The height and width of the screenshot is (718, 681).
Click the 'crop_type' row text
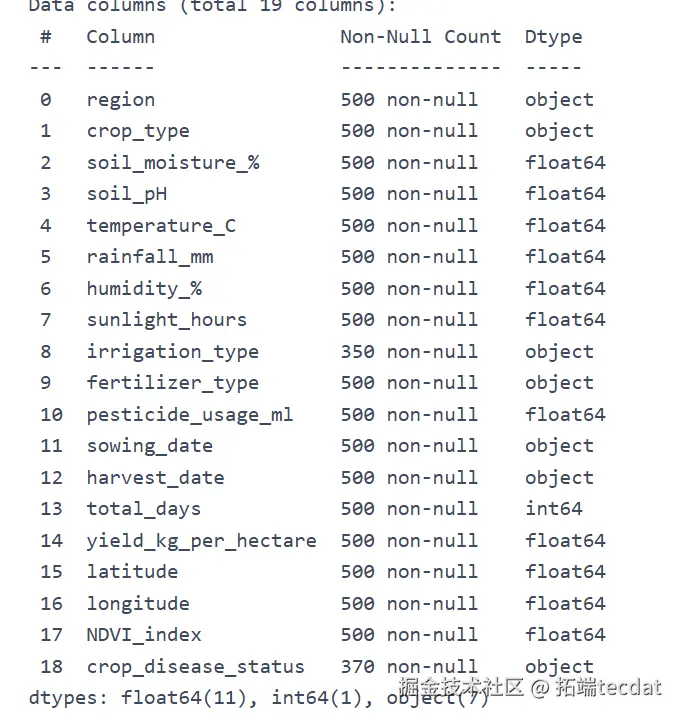137,131
